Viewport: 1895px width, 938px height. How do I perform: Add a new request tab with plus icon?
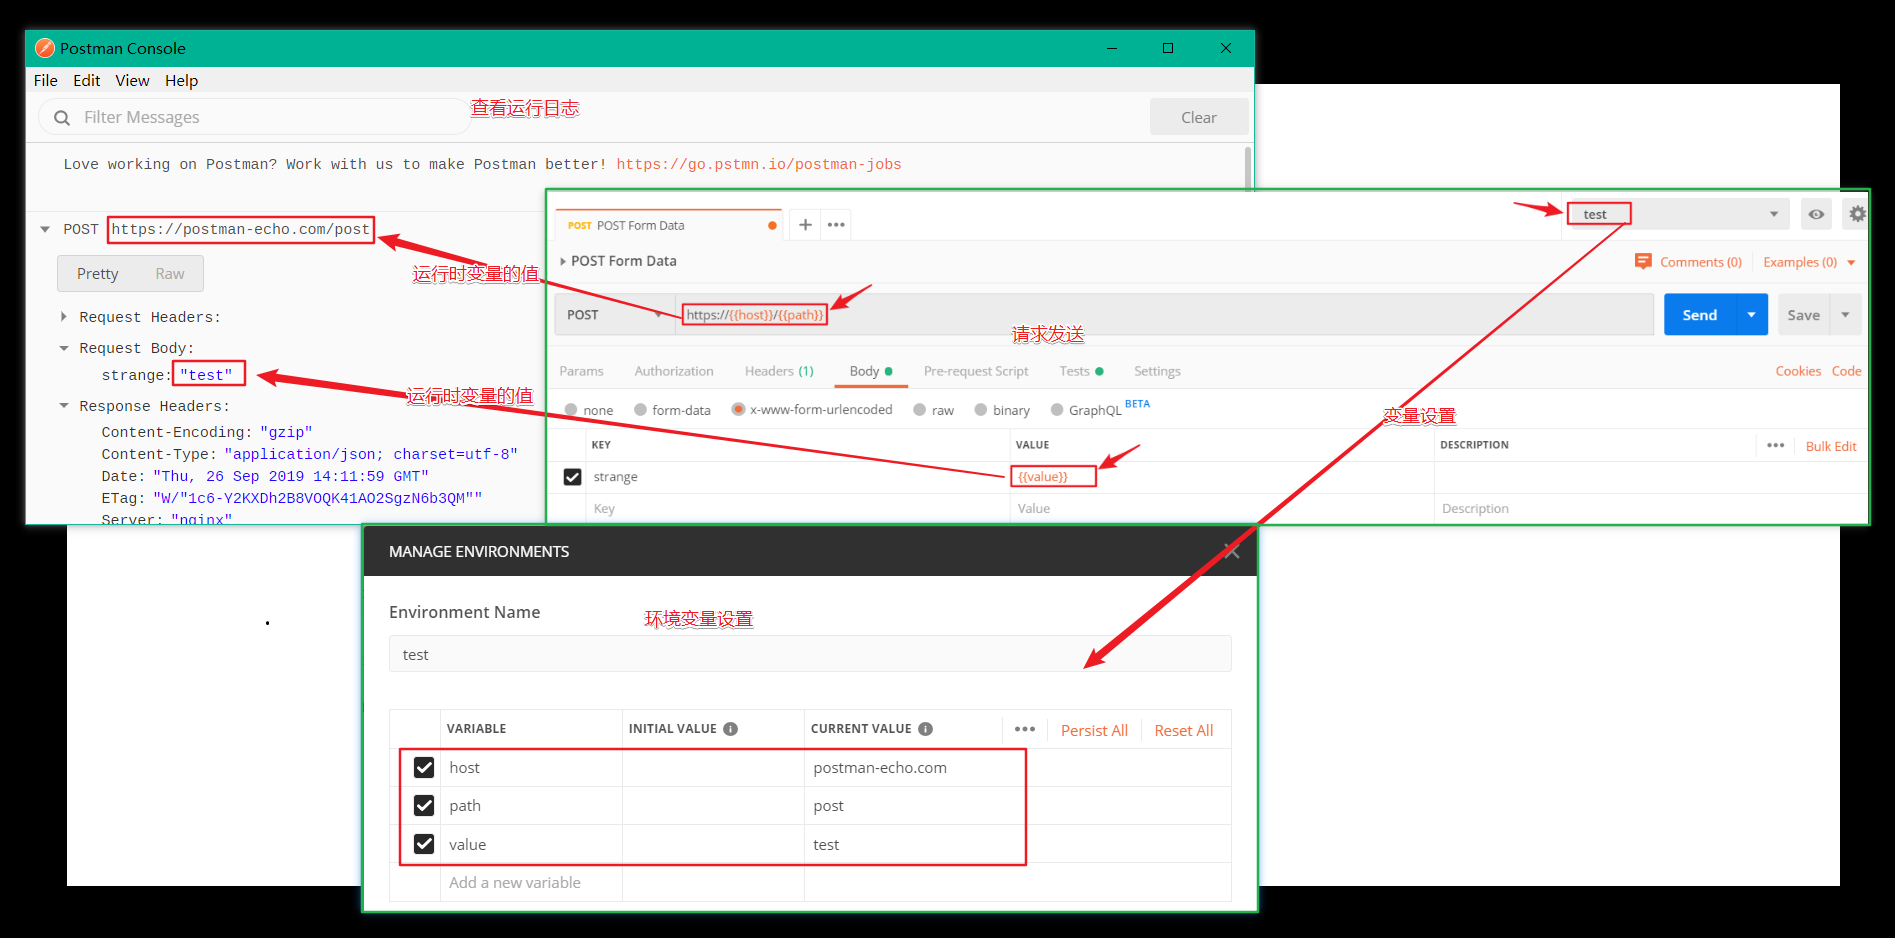[x=805, y=225]
